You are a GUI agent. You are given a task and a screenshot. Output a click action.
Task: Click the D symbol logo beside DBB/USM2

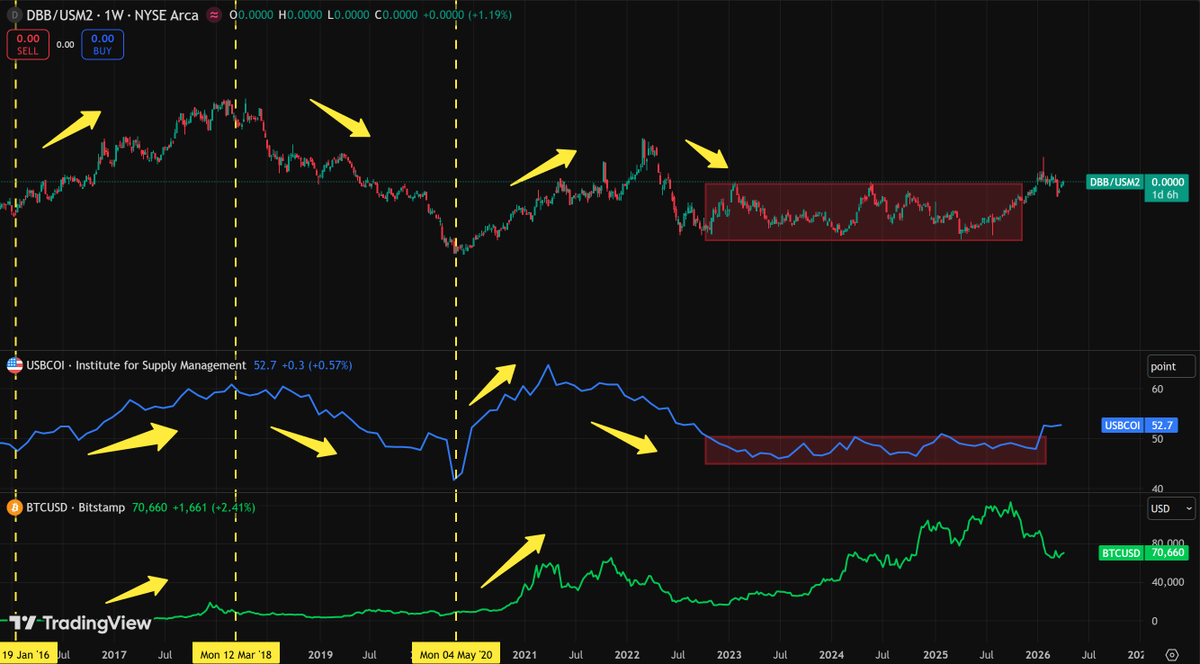click(14, 16)
